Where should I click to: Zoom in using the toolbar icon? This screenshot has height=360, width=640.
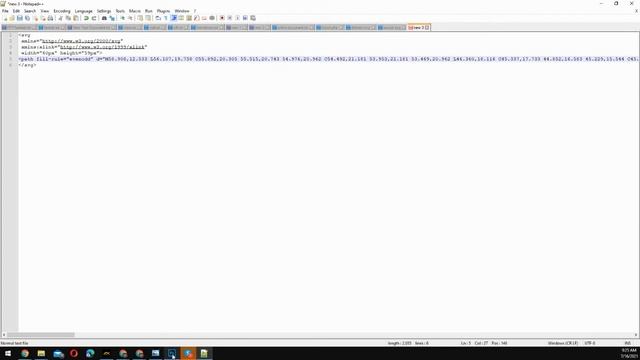click(x=122, y=18)
